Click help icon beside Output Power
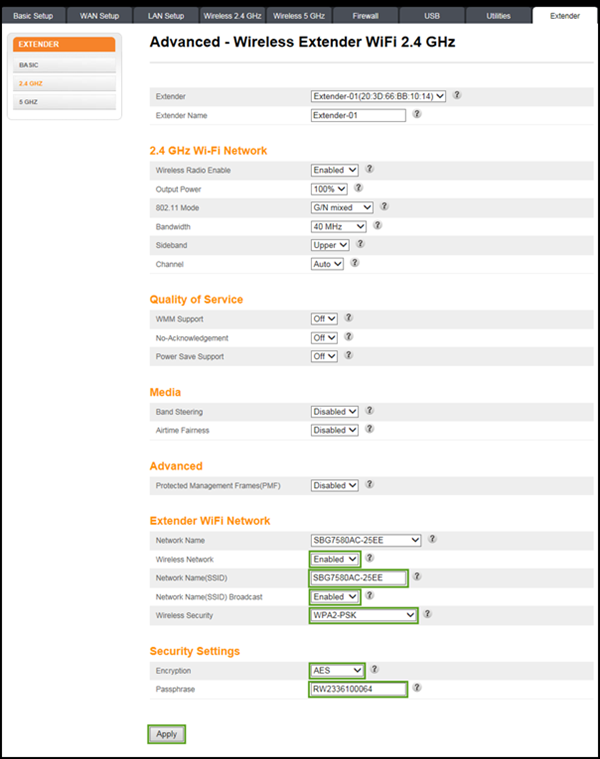Image resolution: width=600 pixels, height=759 pixels. pyautogui.click(x=358, y=188)
